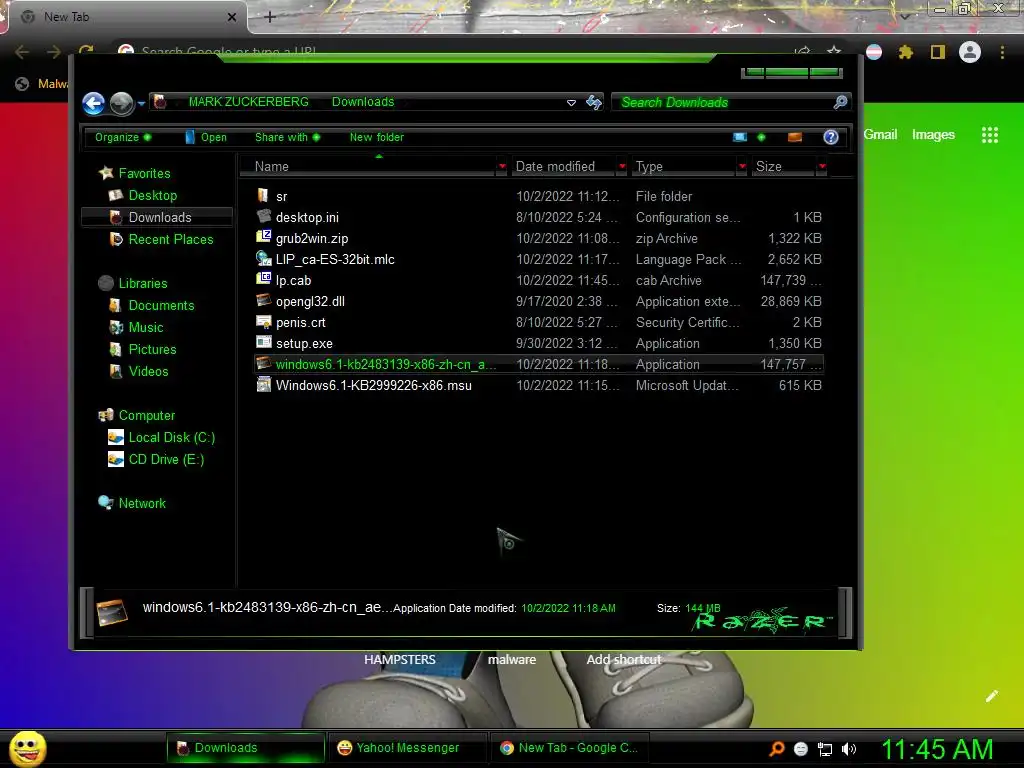Switch to Yahoo! Messenger taskbar button
1024x768 pixels.
tap(407, 748)
